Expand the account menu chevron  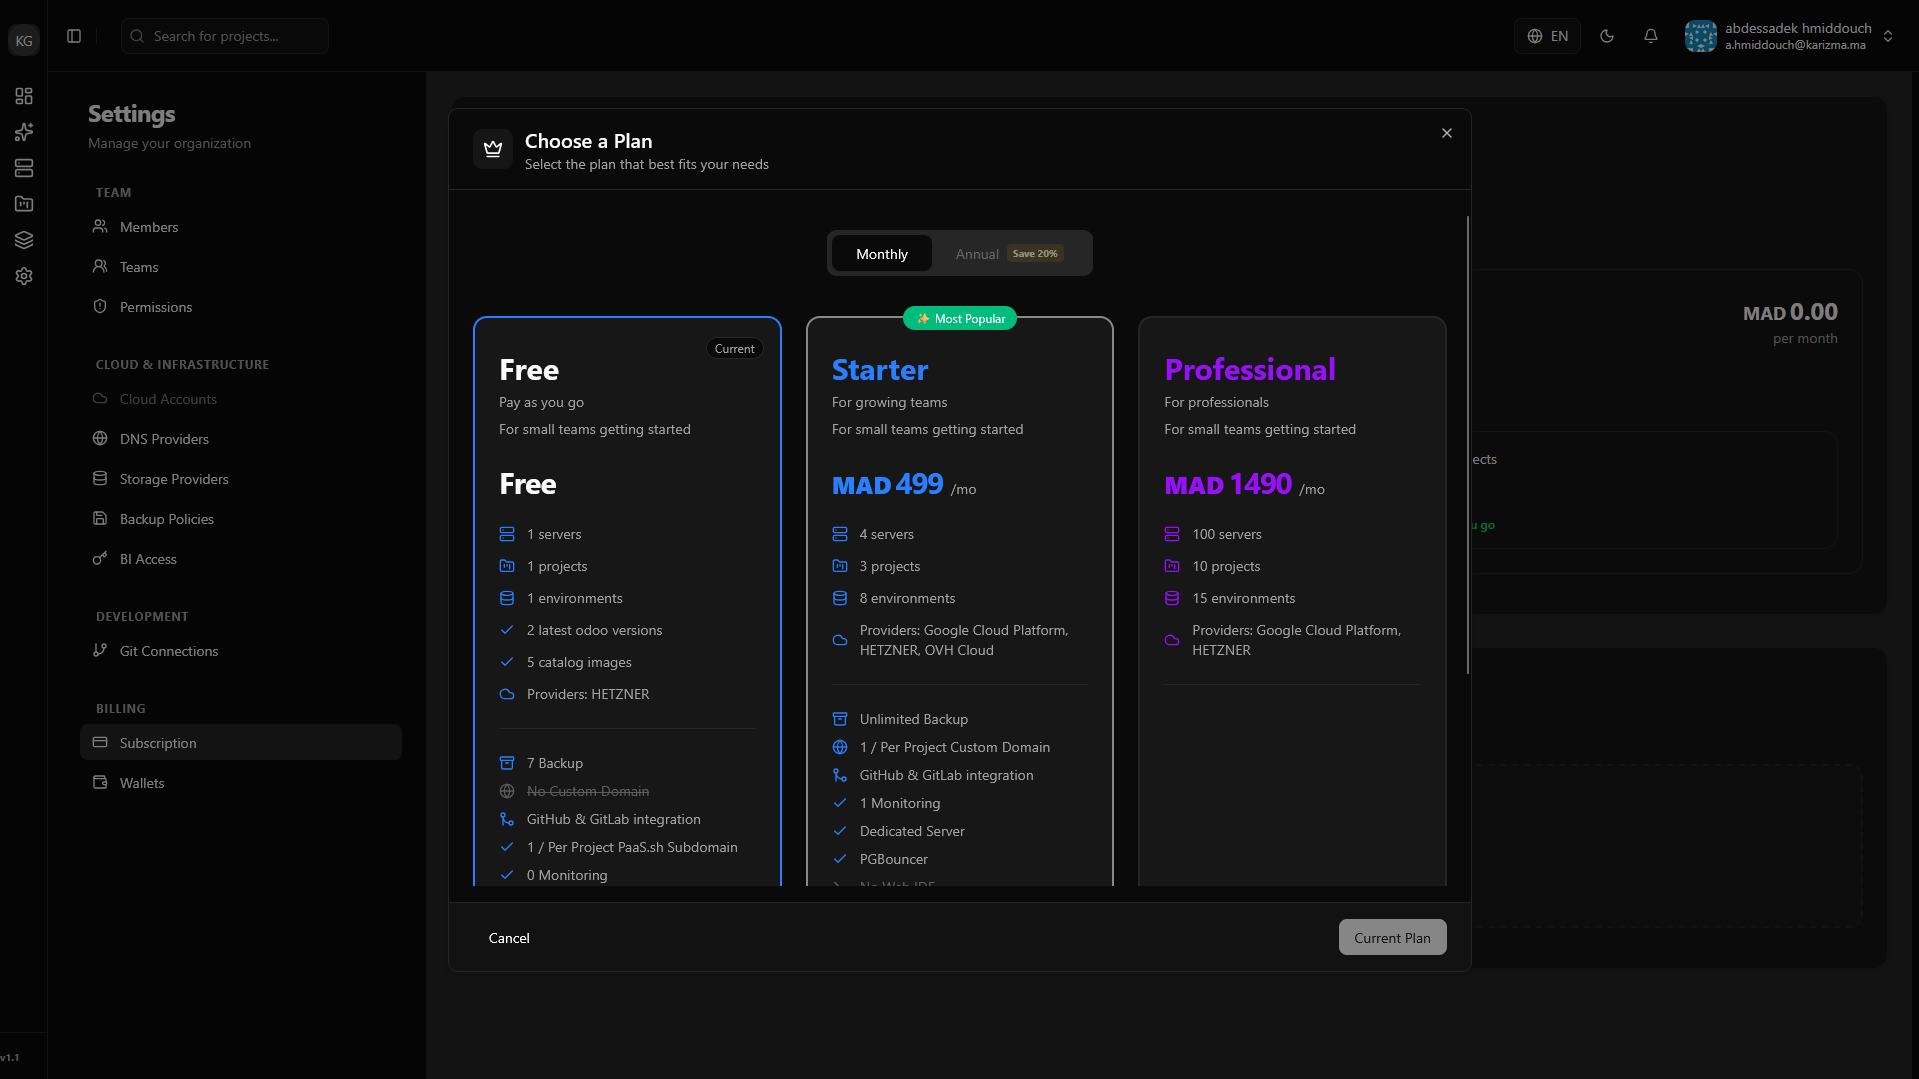1888,36
